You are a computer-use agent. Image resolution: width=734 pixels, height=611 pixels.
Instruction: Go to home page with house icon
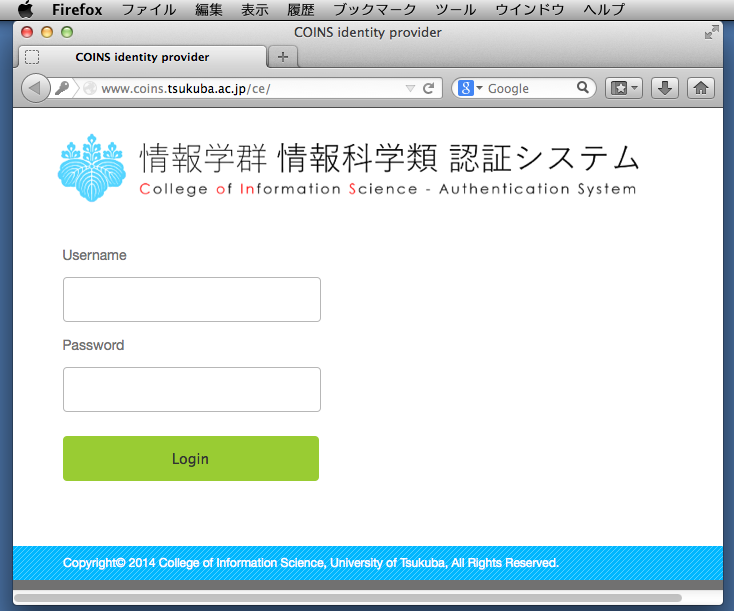click(x=701, y=88)
